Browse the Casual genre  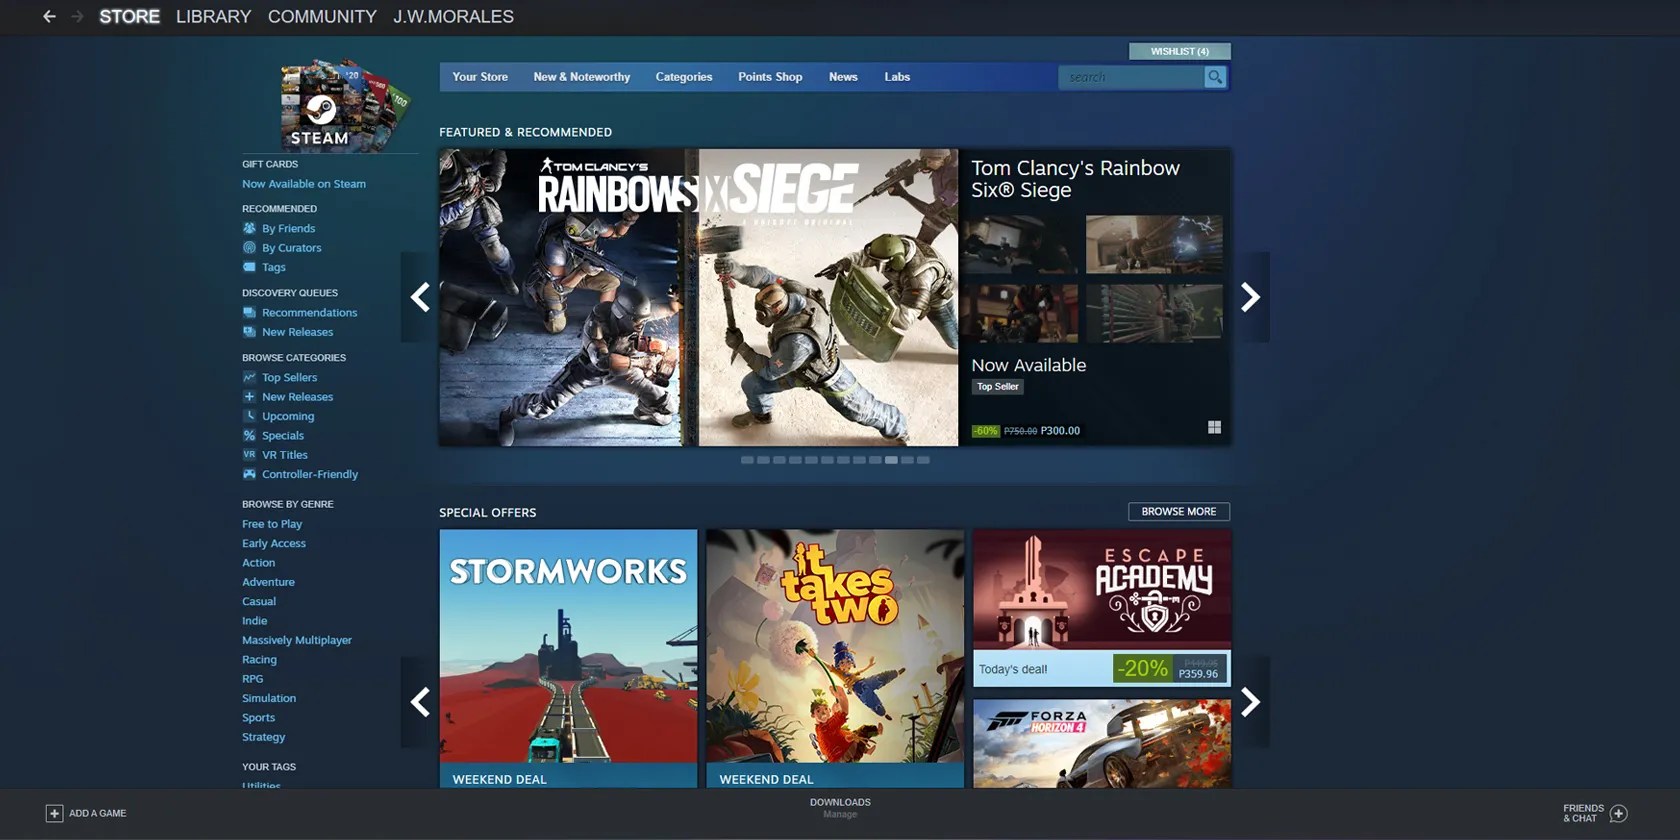[259, 602]
